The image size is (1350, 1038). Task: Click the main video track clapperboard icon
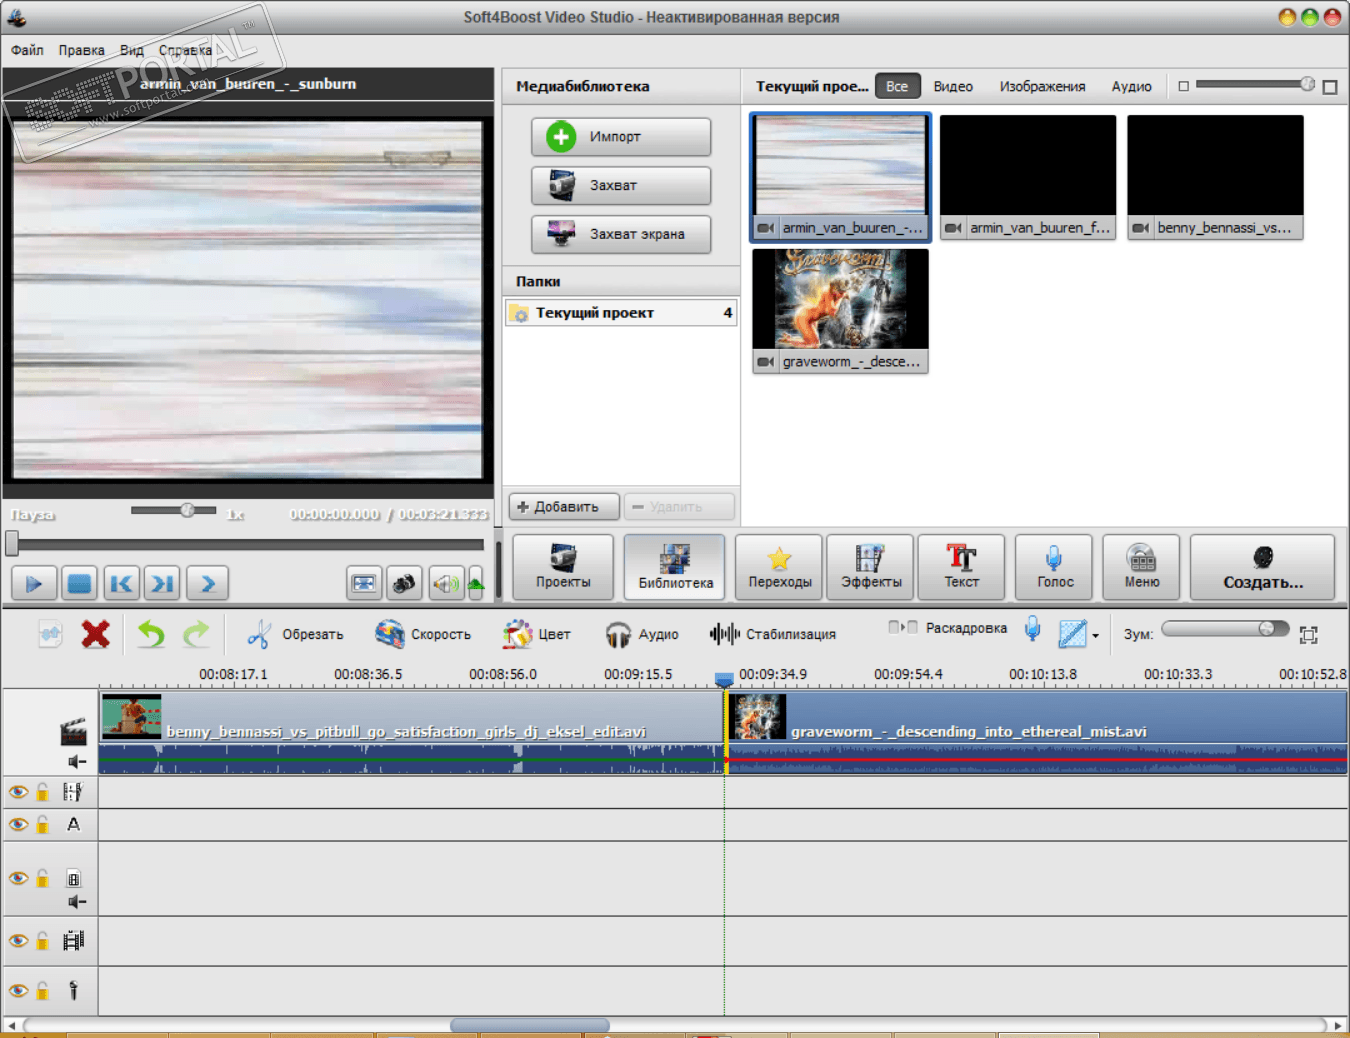coord(73,732)
